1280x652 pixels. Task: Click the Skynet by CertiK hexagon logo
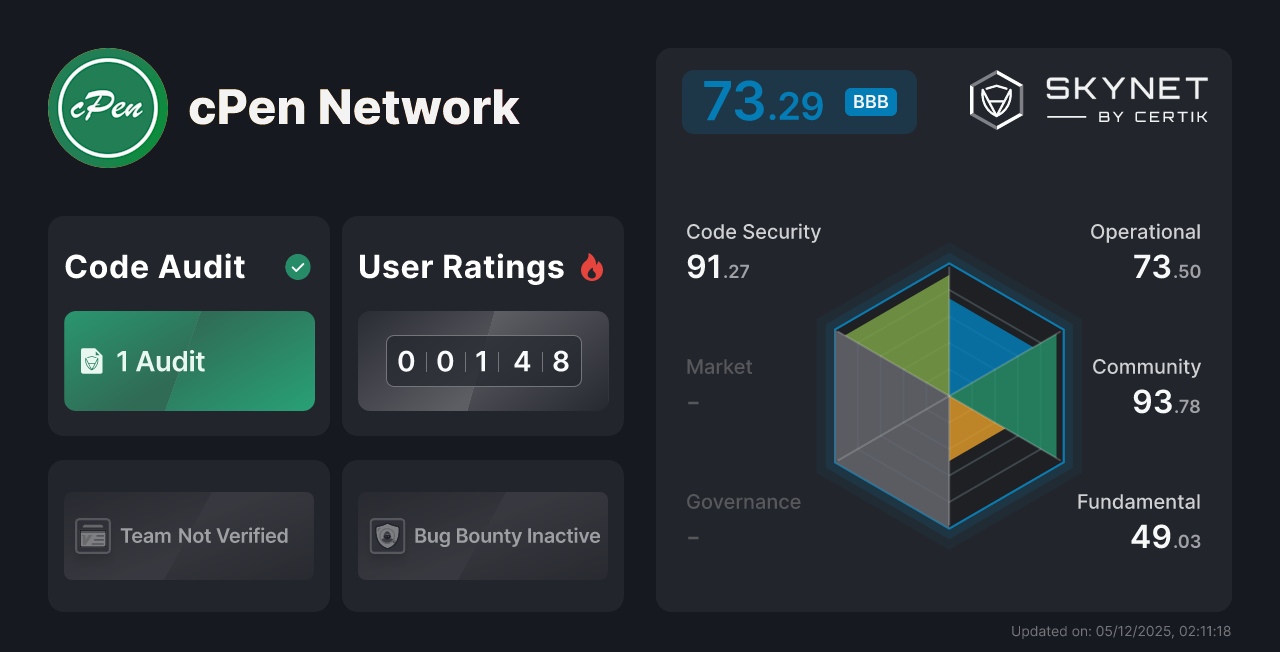[995, 99]
